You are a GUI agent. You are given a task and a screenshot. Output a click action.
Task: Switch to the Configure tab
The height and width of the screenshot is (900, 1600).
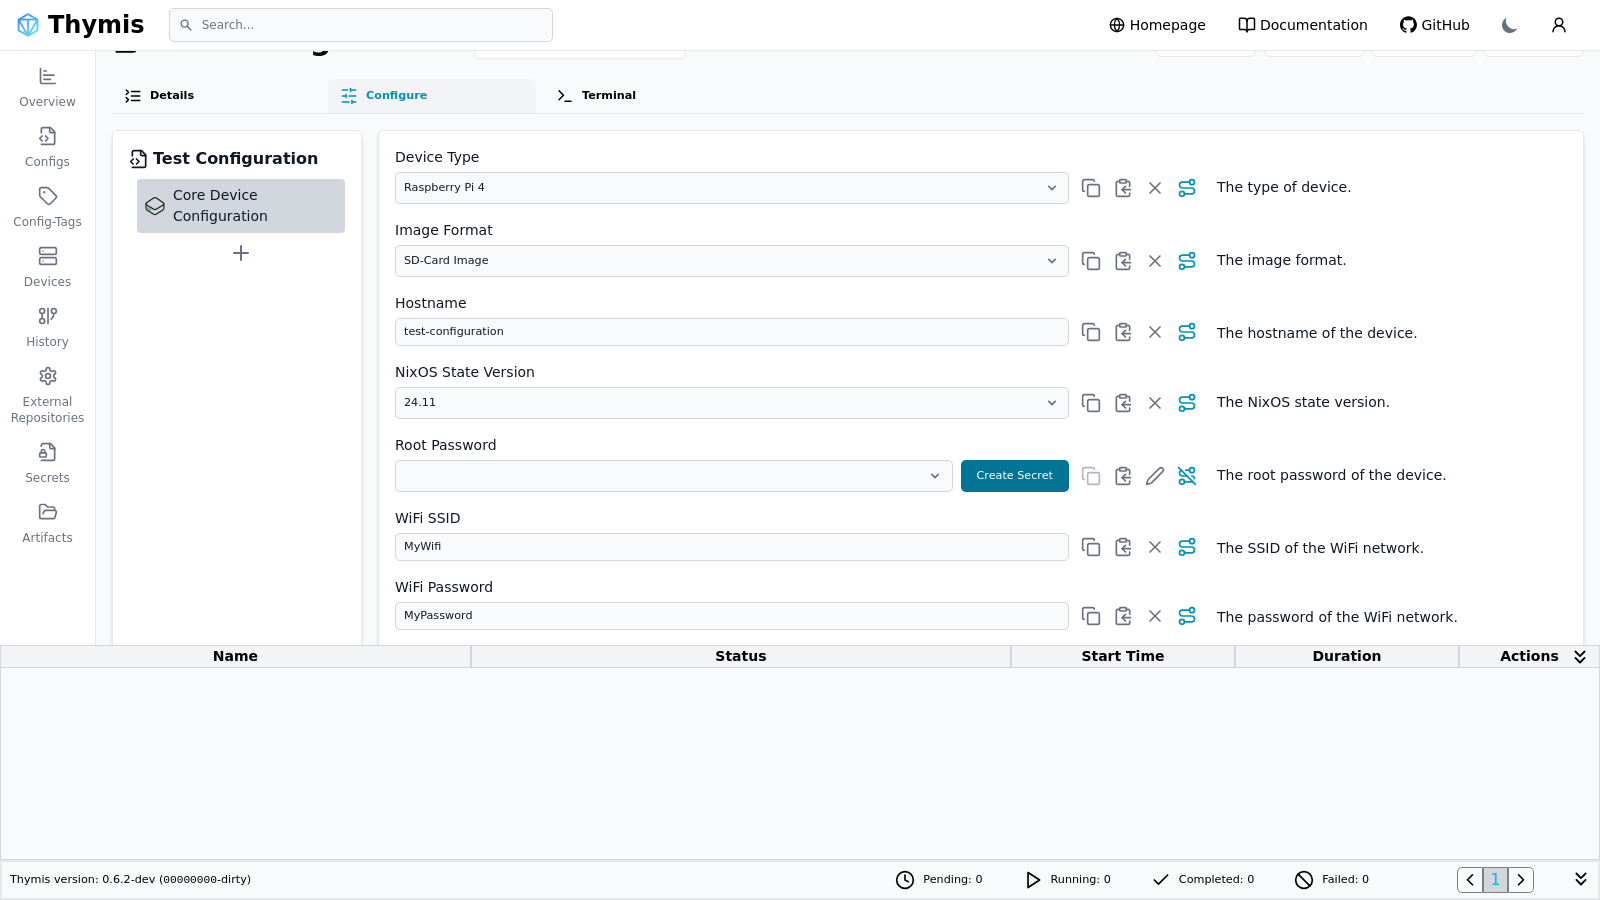pyautogui.click(x=432, y=96)
